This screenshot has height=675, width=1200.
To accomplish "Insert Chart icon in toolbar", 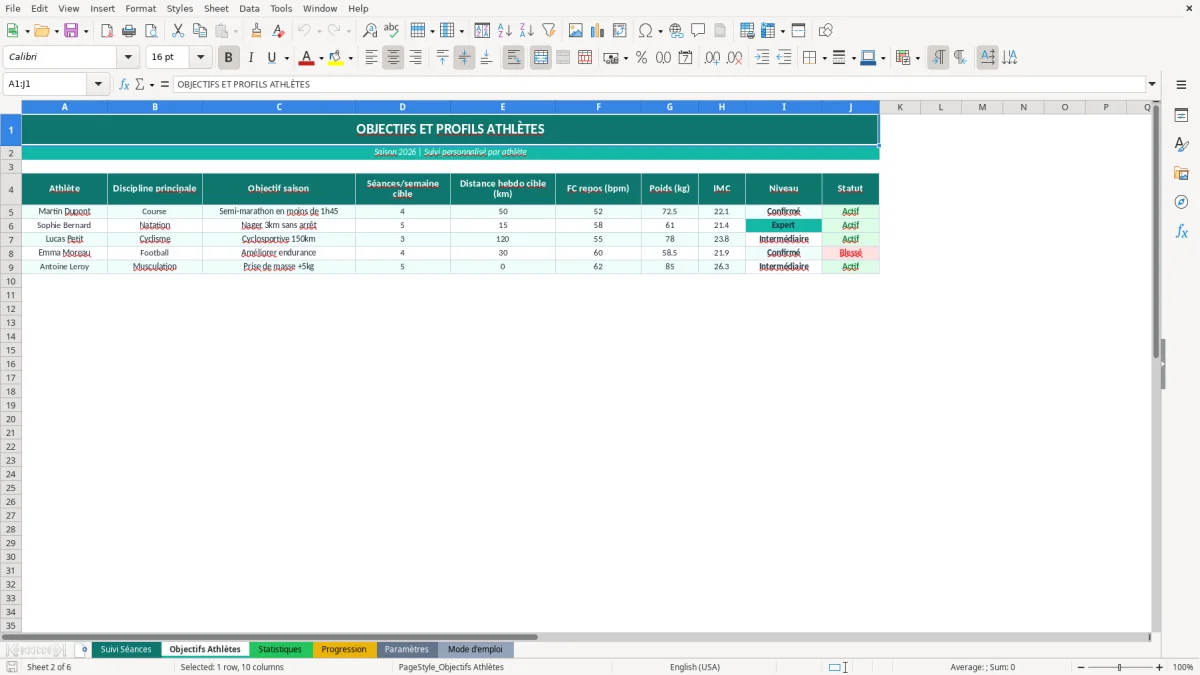I will [x=598, y=31].
